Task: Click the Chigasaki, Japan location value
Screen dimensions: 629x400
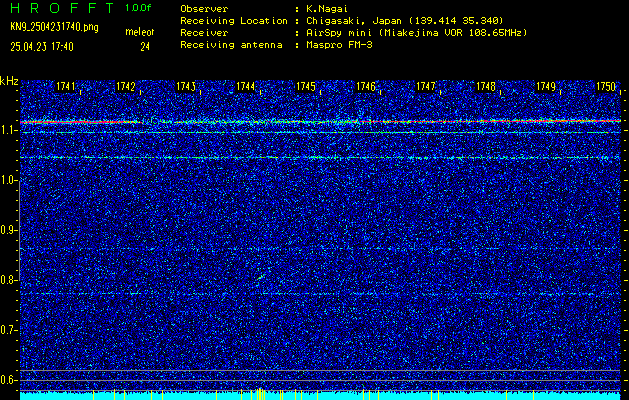Action: (x=405, y=20)
